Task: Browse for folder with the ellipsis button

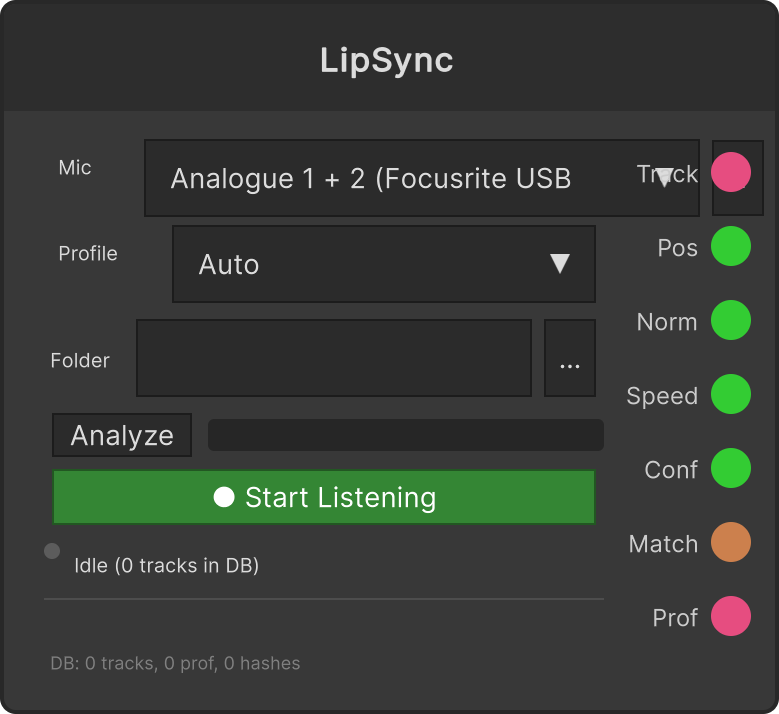Action: 570,358
